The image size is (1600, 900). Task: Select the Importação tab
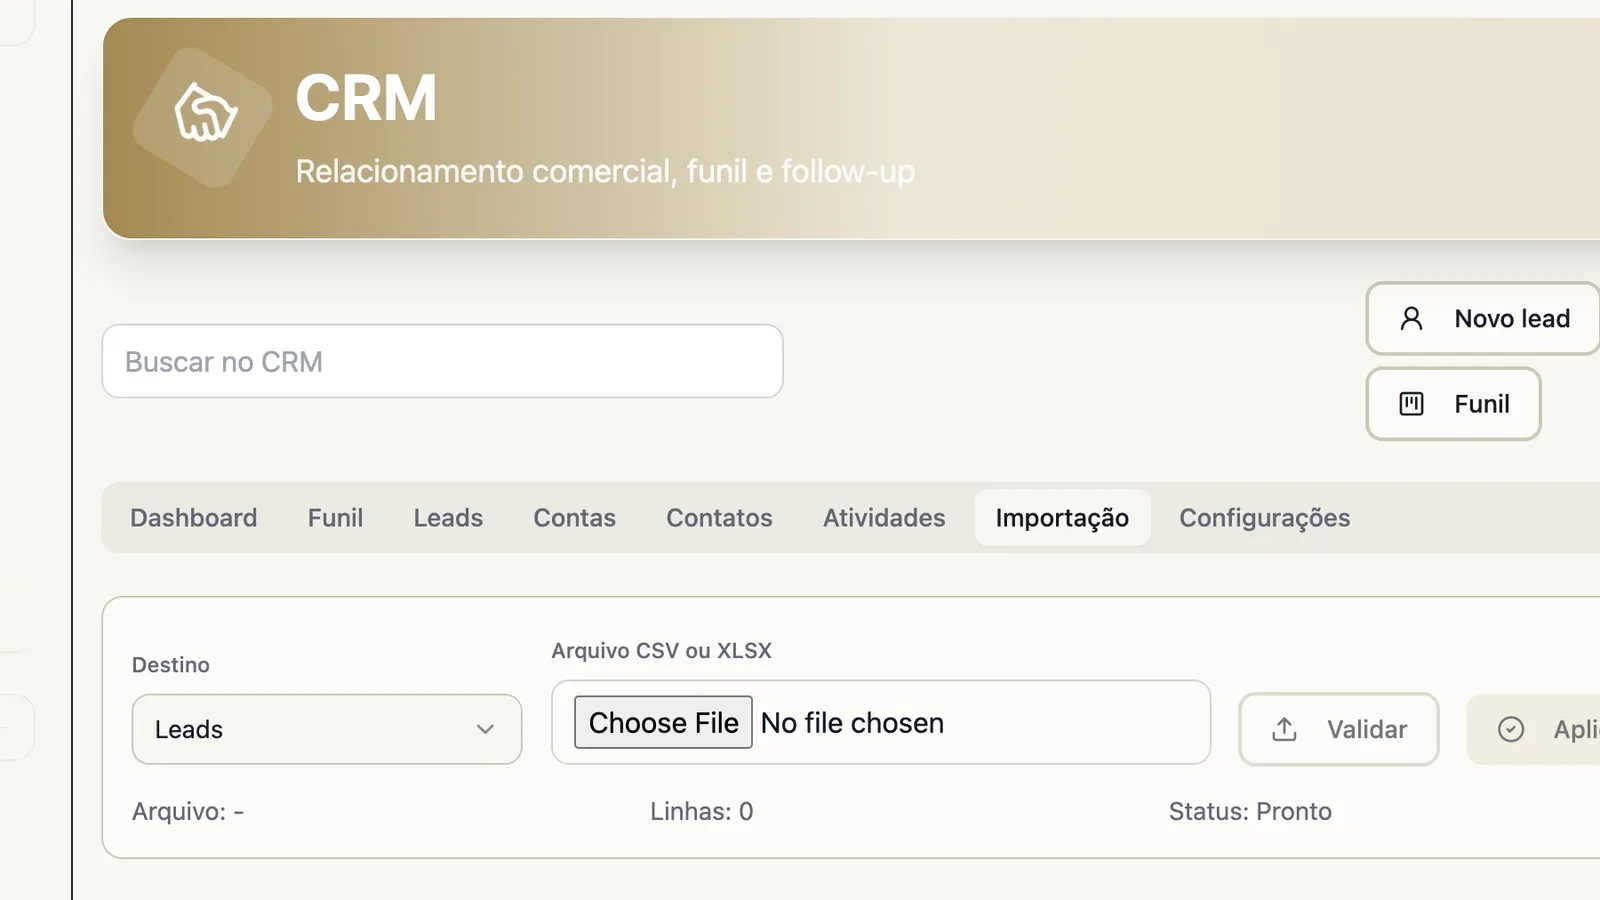(x=1062, y=518)
